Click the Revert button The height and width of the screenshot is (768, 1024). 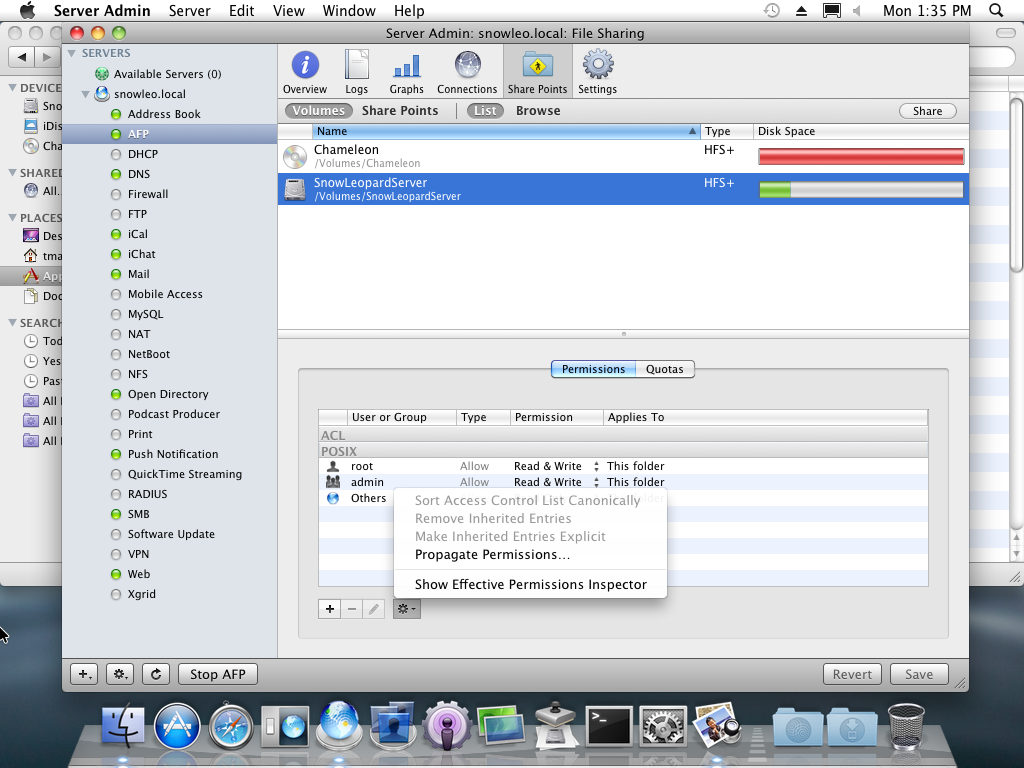click(x=852, y=674)
